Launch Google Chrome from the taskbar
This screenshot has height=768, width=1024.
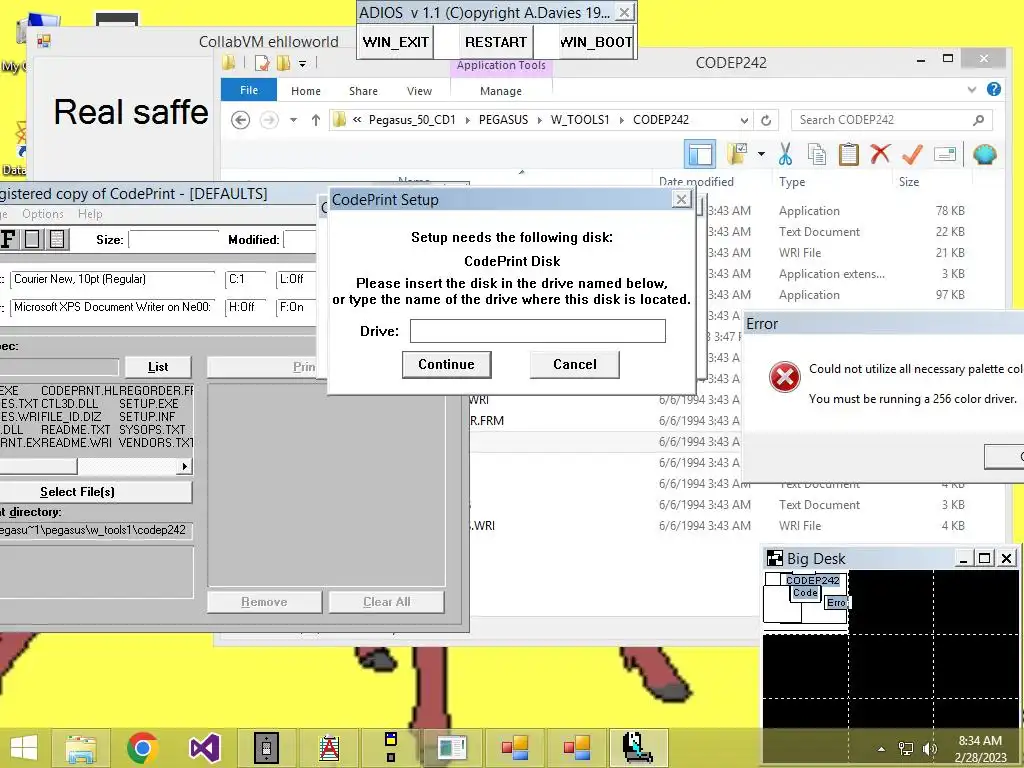click(x=142, y=748)
